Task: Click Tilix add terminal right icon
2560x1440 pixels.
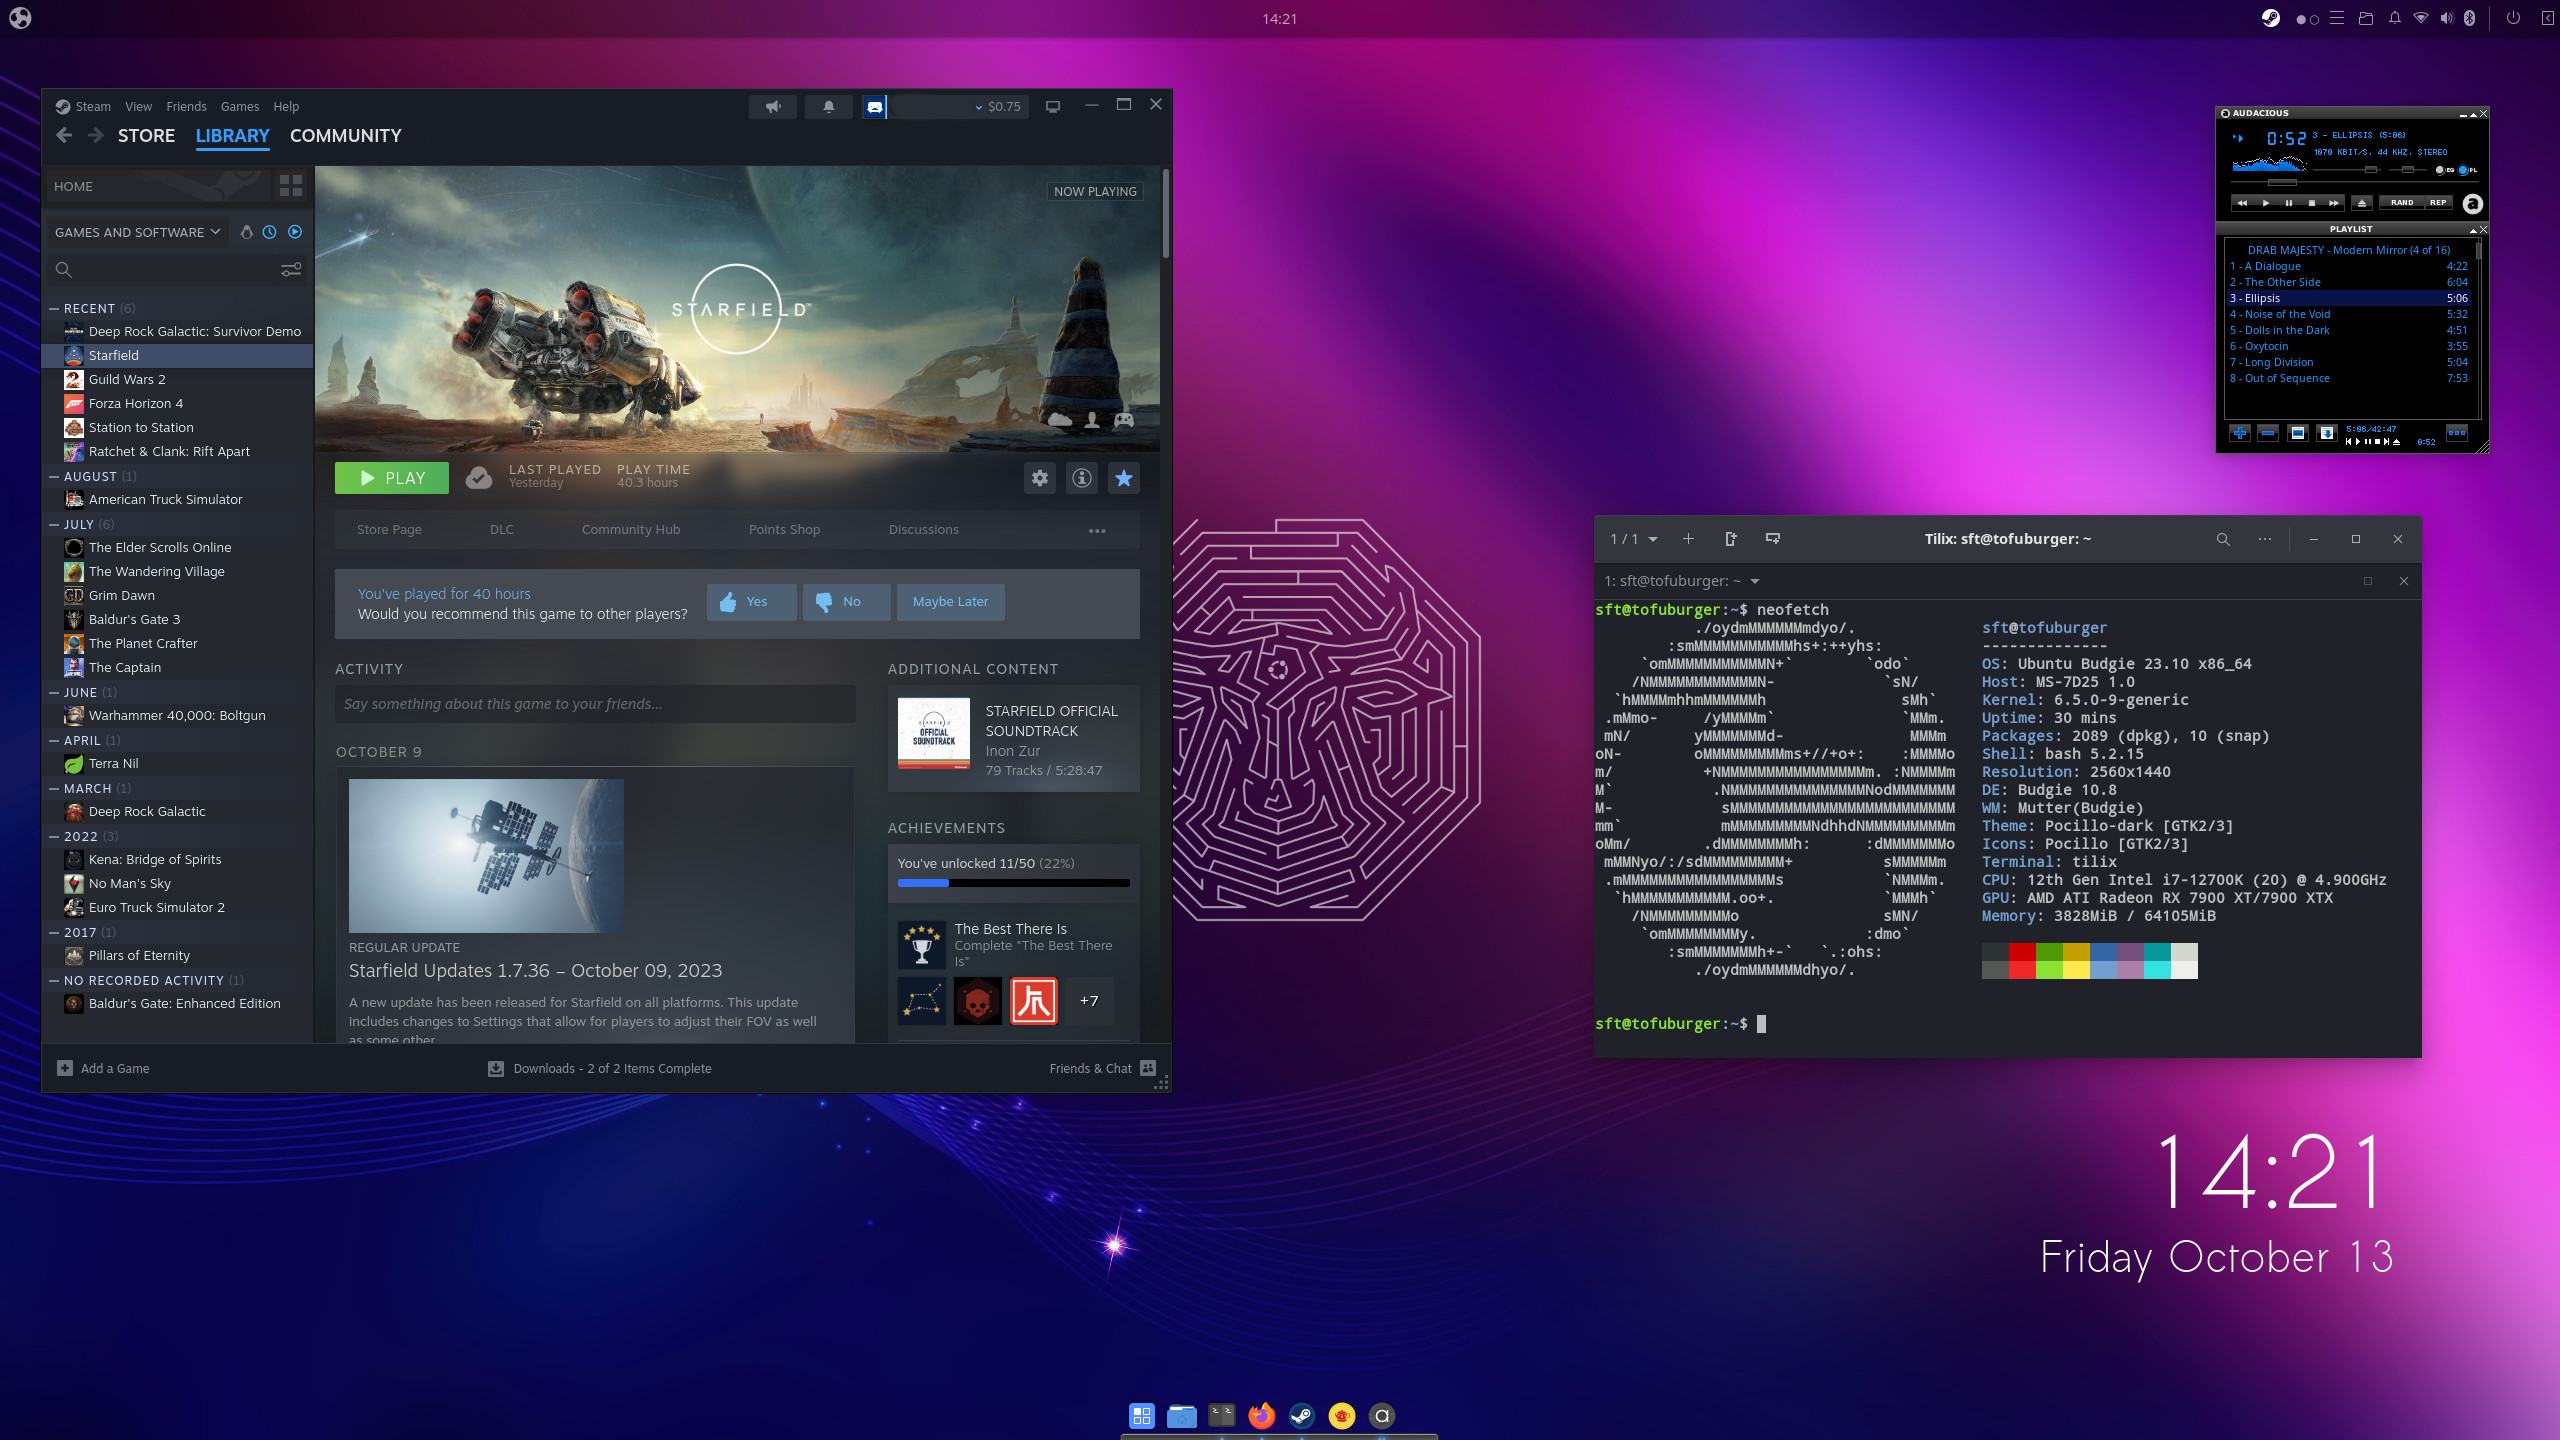Action: pyautogui.click(x=1731, y=539)
